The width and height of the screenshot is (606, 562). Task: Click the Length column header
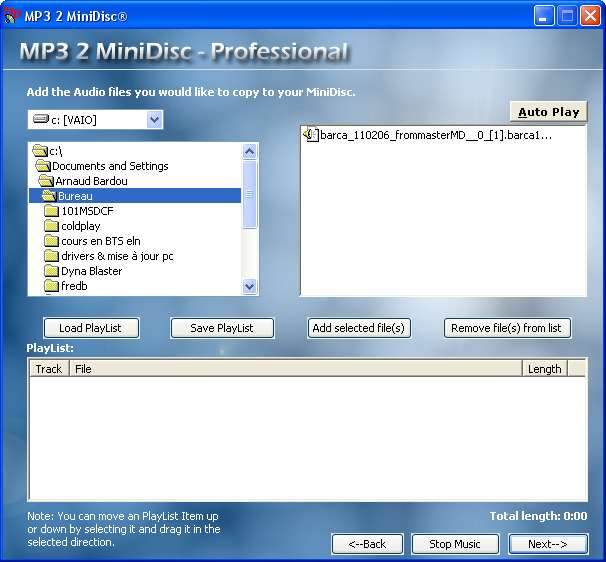click(x=545, y=369)
